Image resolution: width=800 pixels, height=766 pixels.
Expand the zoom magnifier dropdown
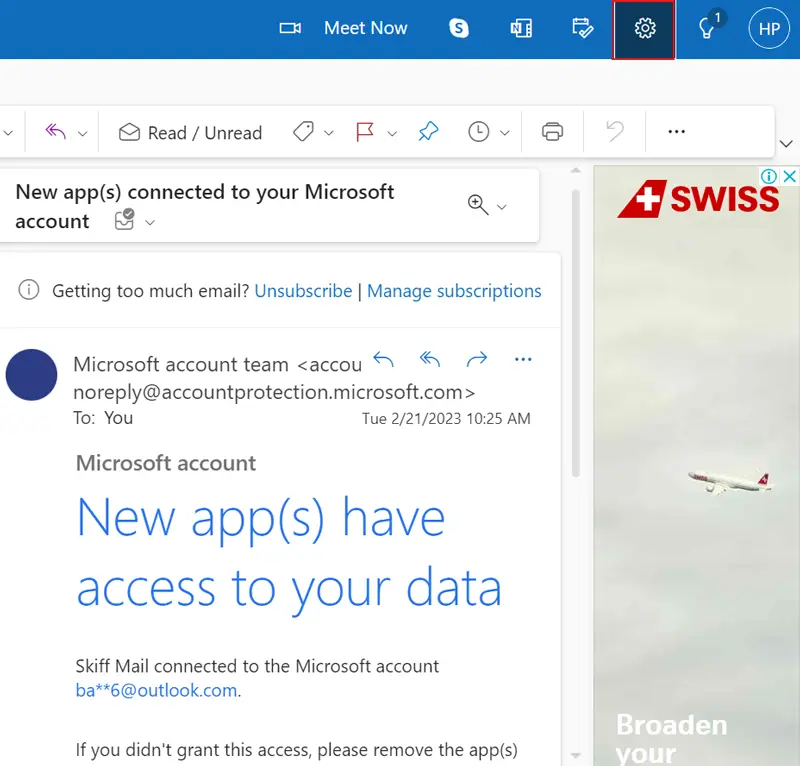coord(502,207)
